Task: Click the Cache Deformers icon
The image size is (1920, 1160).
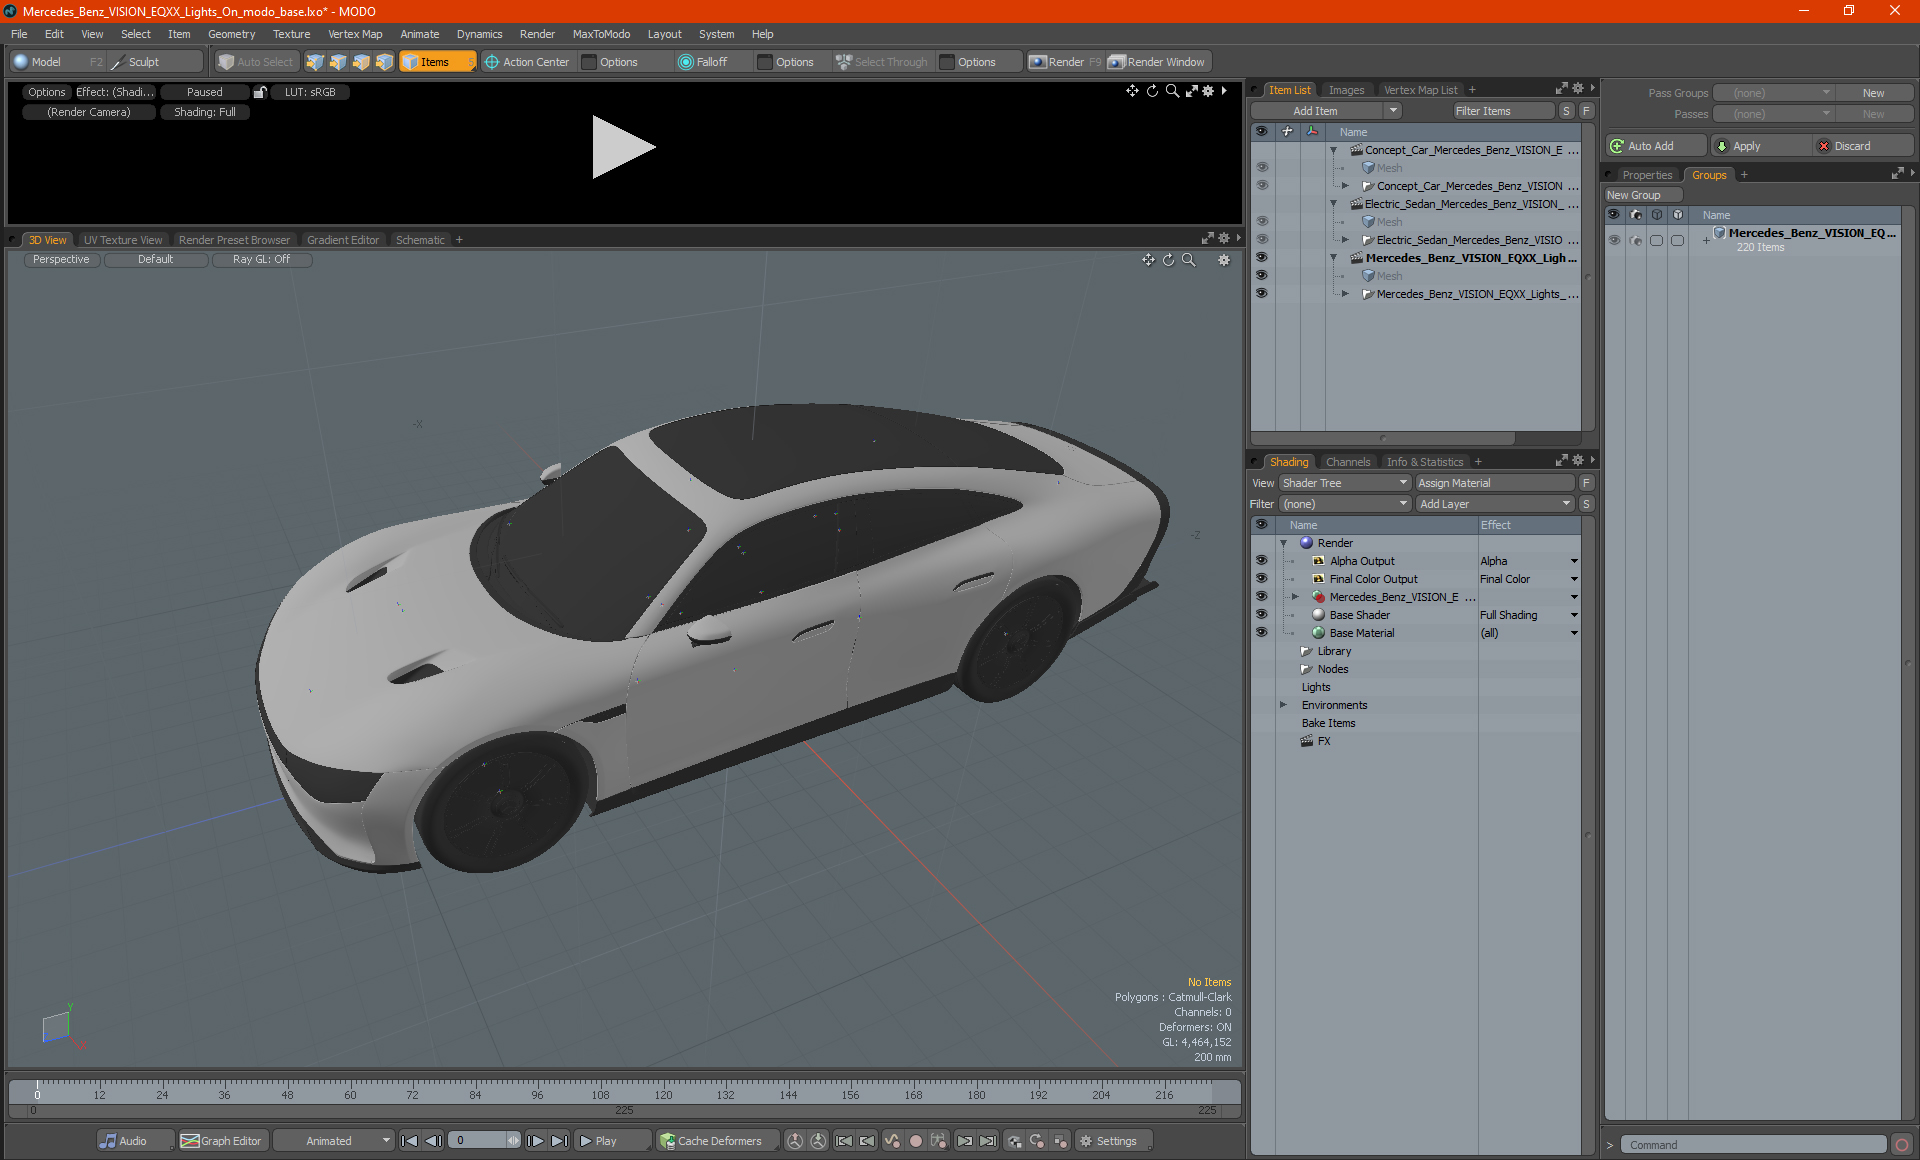Action: pyautogui.click(x=667, y=1141)
